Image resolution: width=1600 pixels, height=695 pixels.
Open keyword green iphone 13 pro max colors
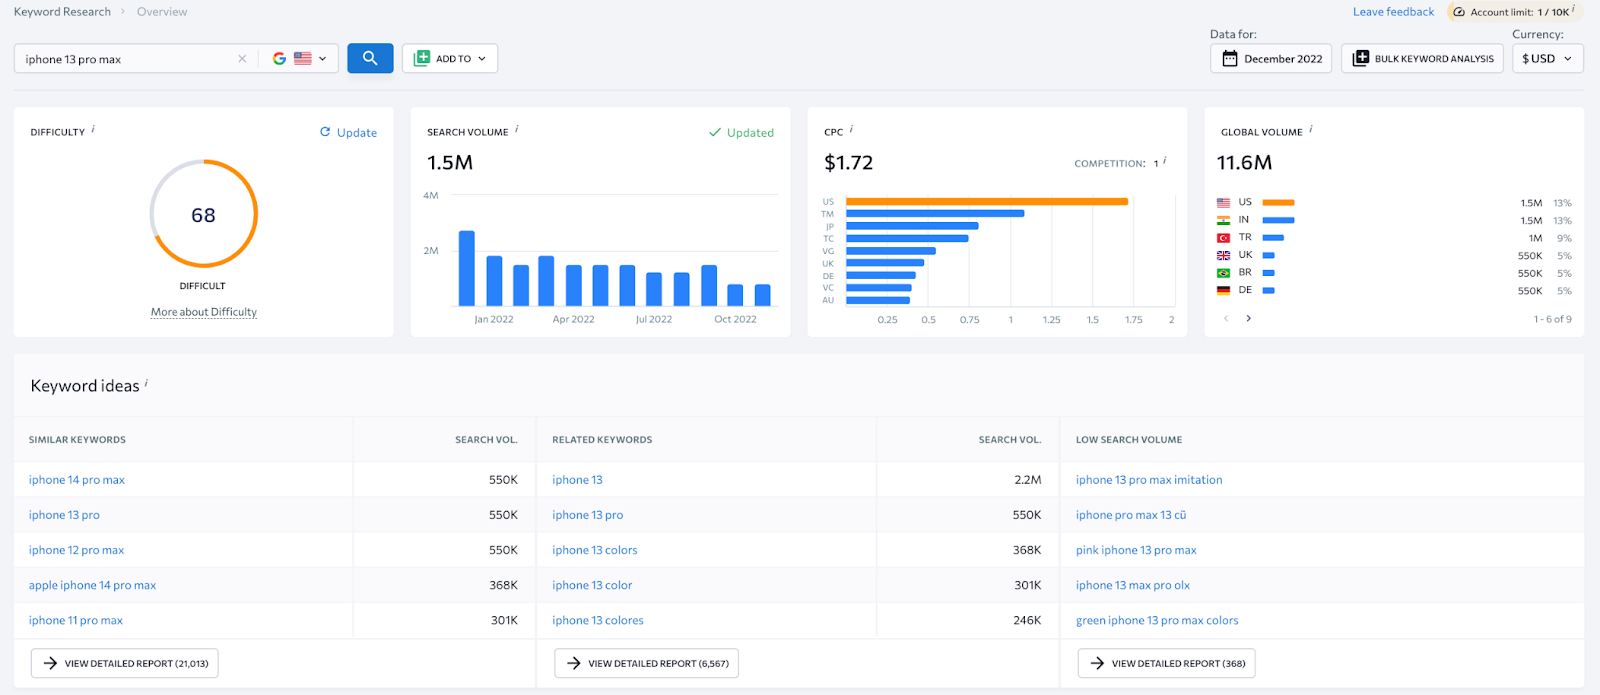pos(1157,620)
